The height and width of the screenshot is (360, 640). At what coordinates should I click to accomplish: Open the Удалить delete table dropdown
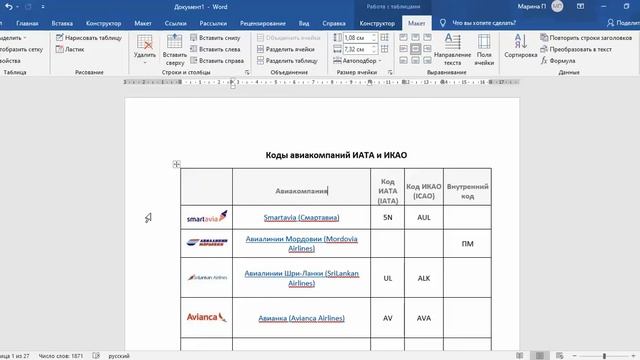[144, 50]
